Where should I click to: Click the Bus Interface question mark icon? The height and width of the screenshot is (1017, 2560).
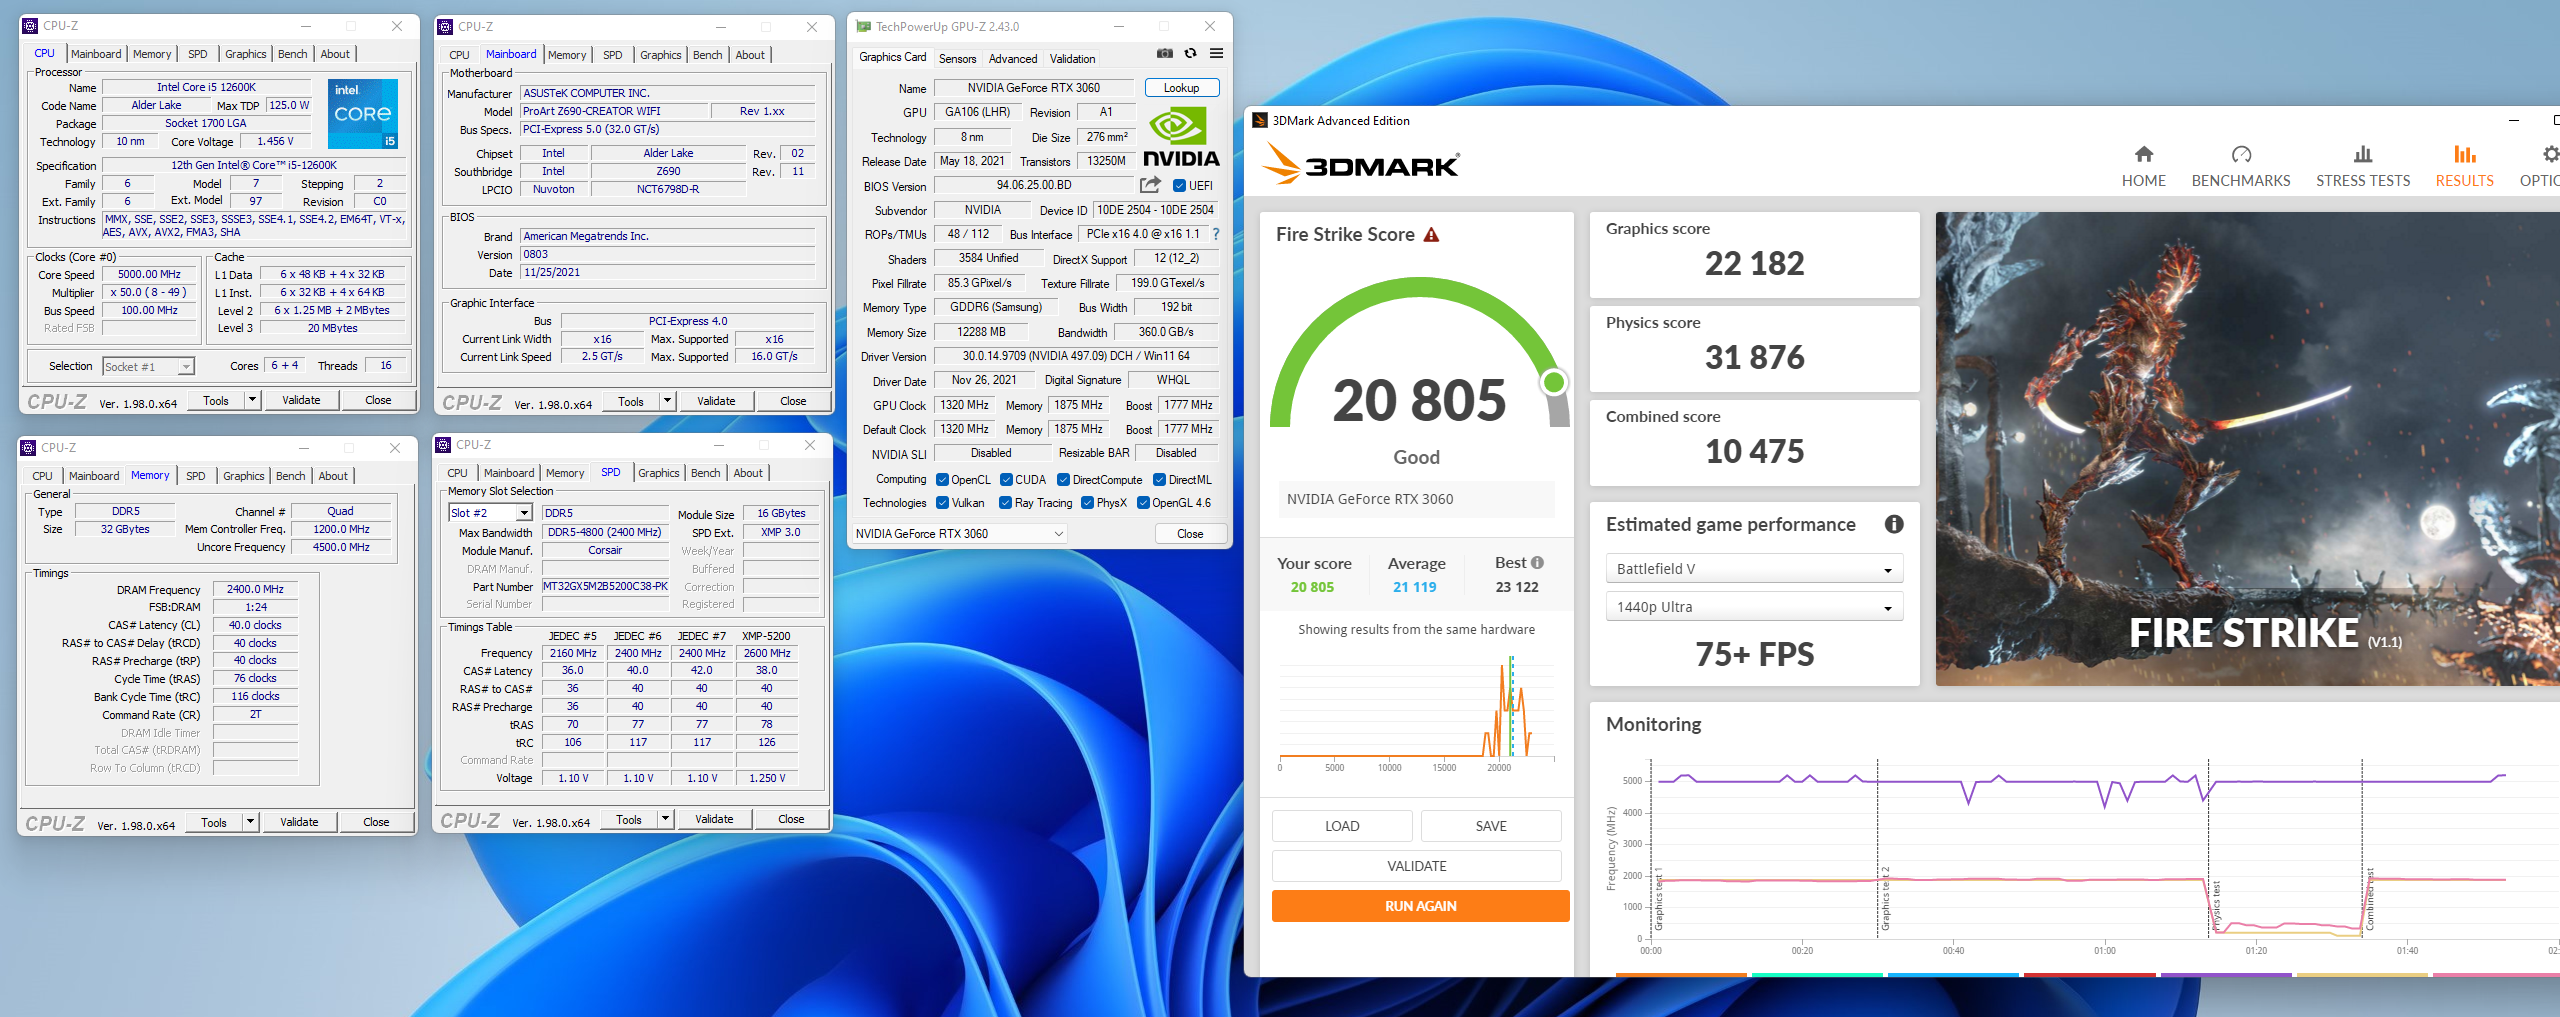(1216, 234)
